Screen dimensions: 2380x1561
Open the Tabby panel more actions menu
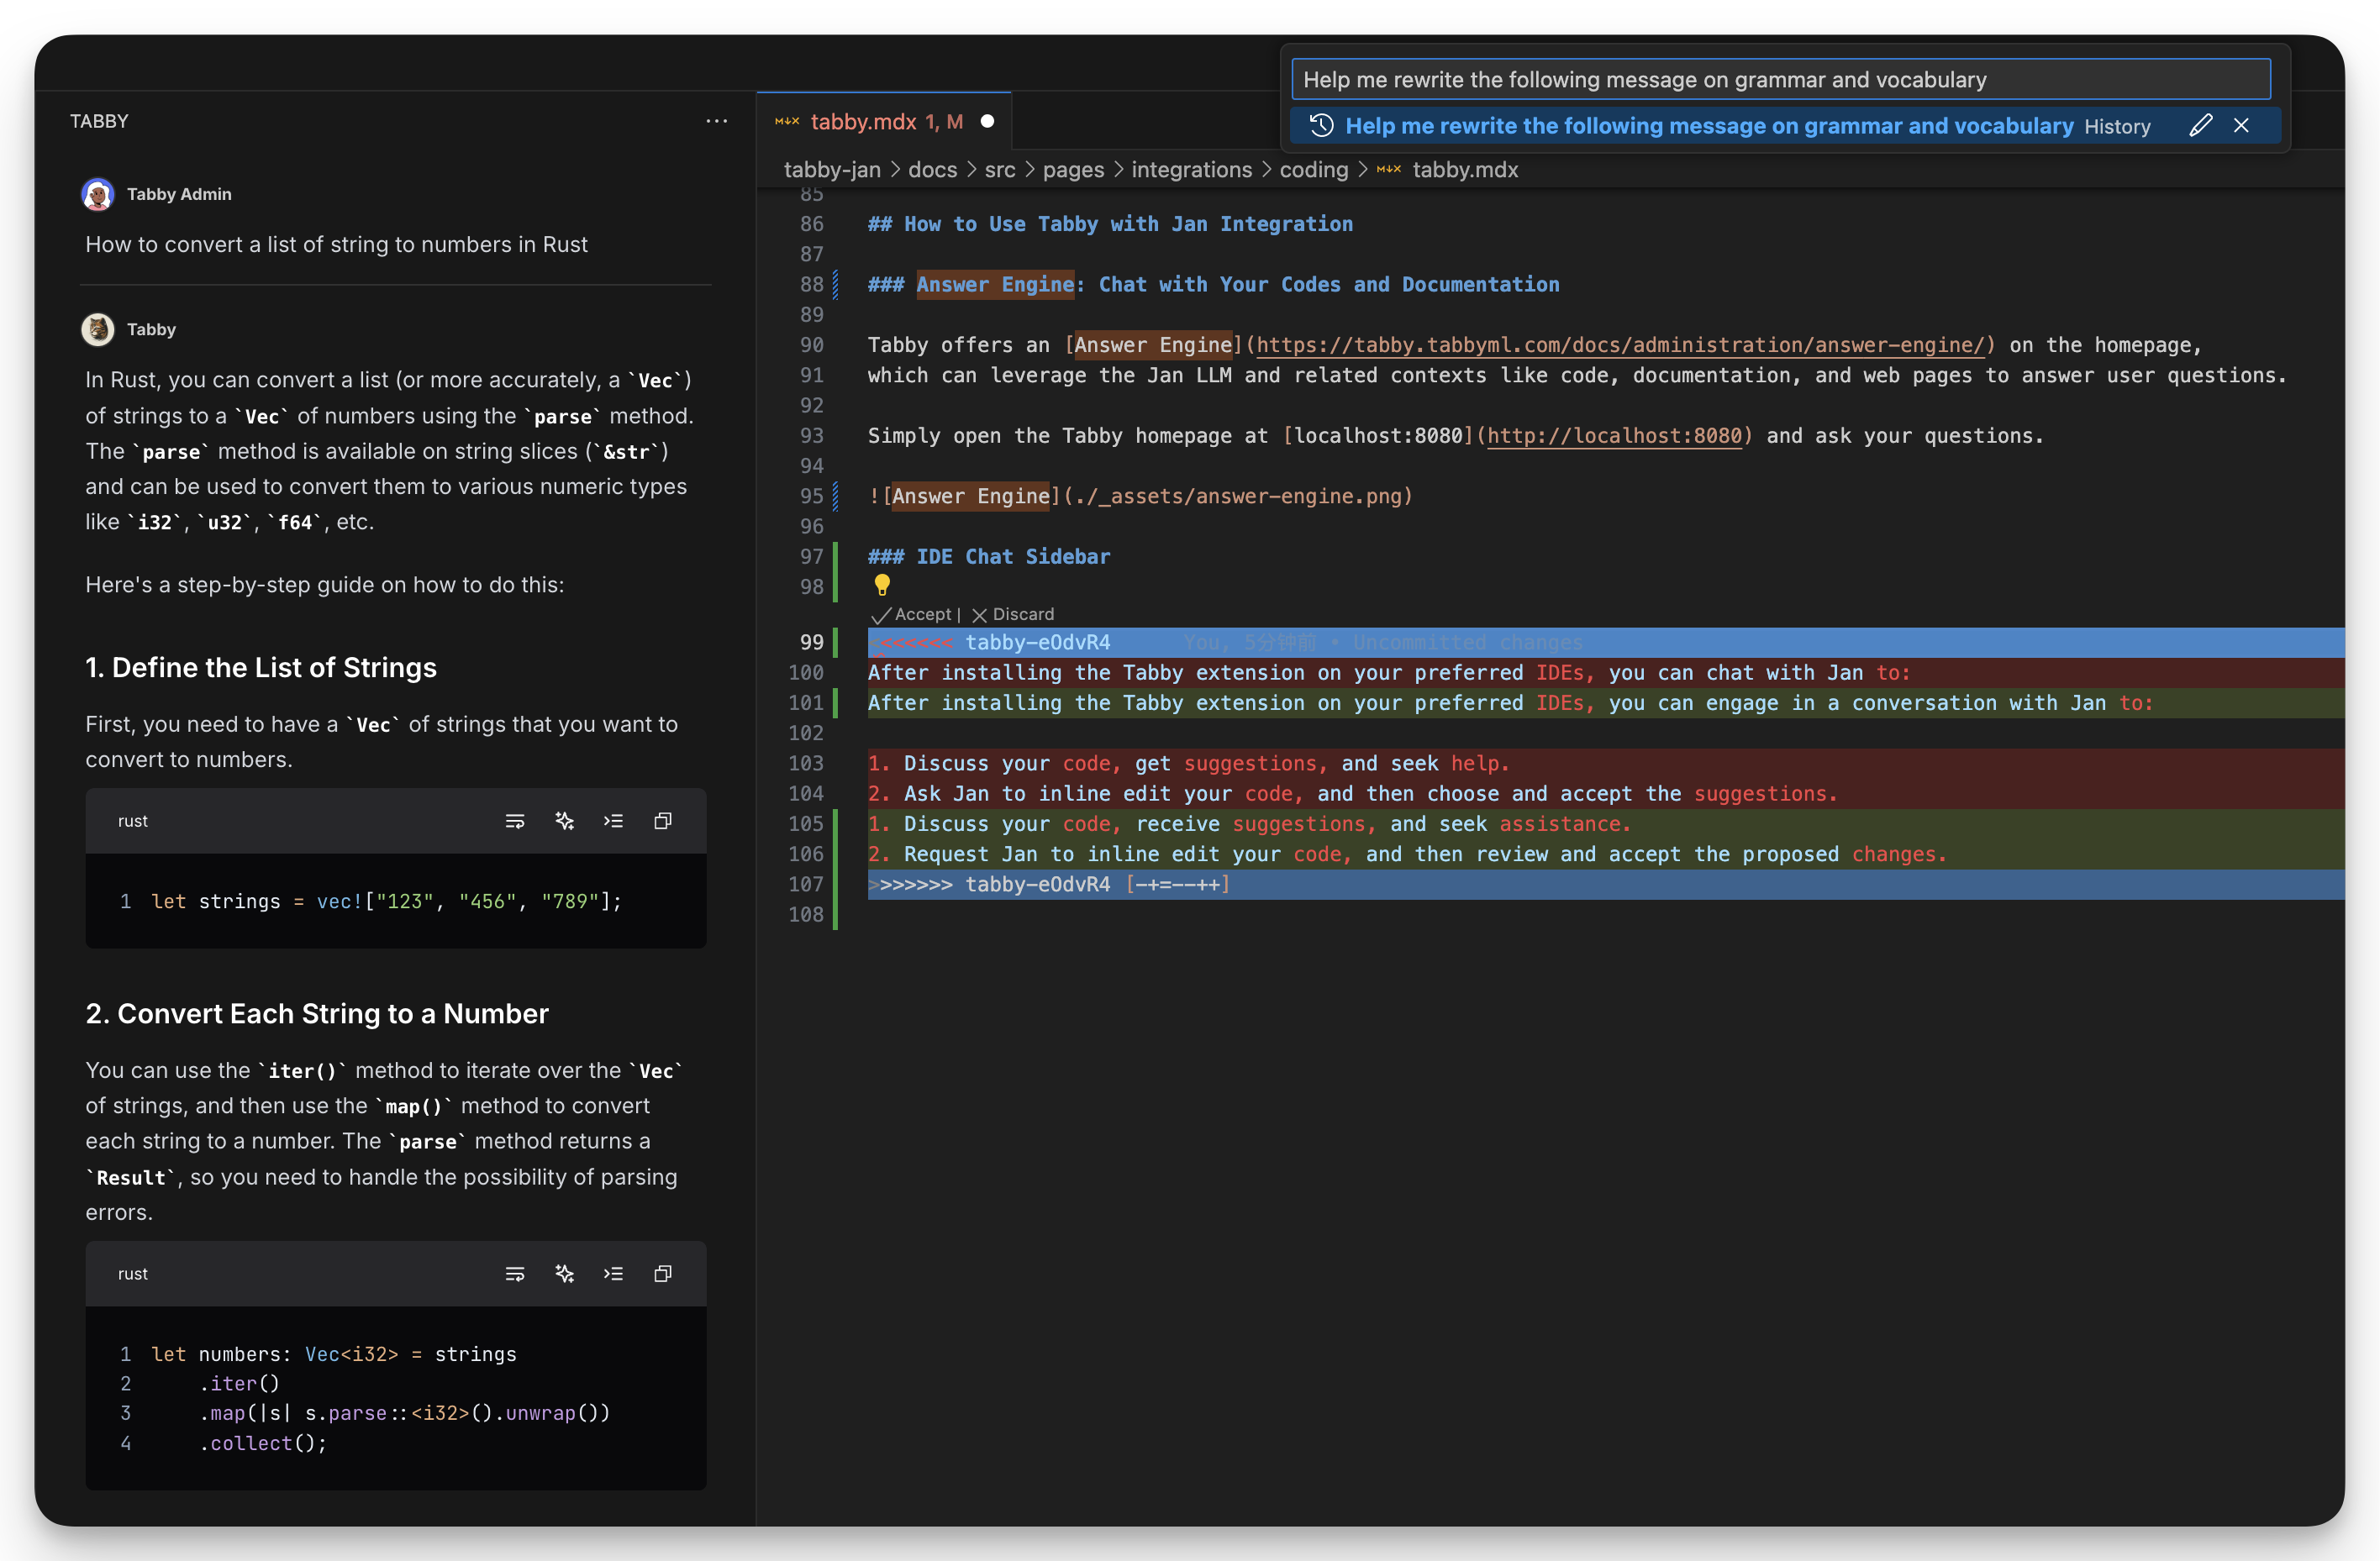pyautogui.click(x=716, y=121)
